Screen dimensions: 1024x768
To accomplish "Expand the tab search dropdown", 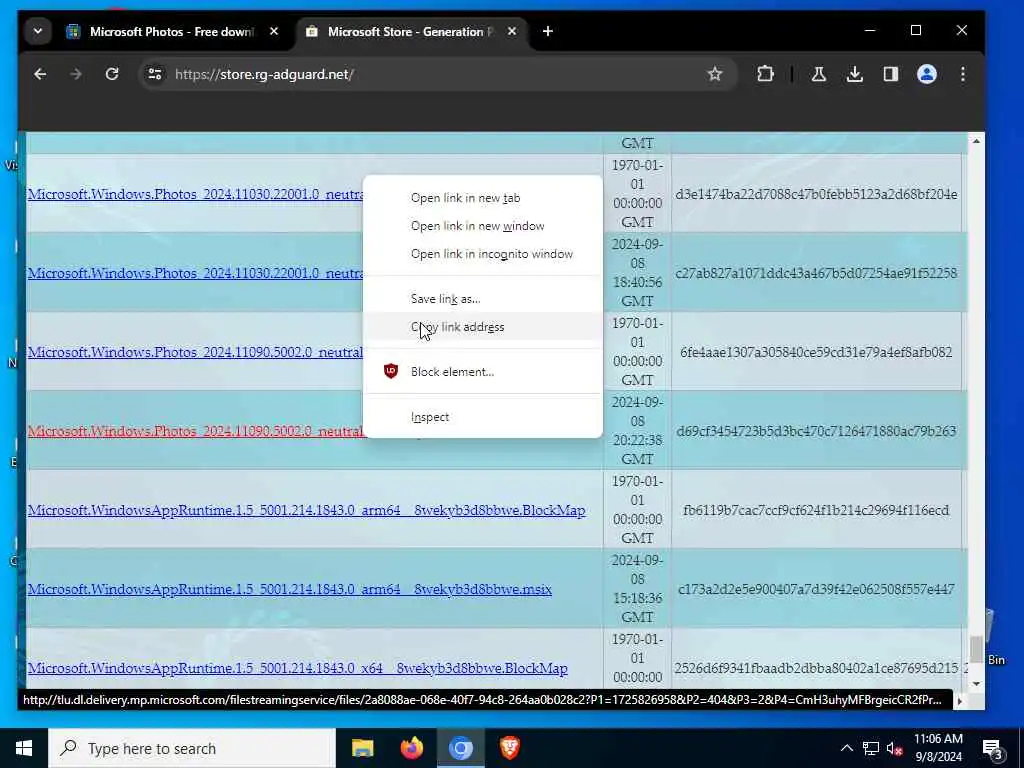I will click(x=38, y=31).
